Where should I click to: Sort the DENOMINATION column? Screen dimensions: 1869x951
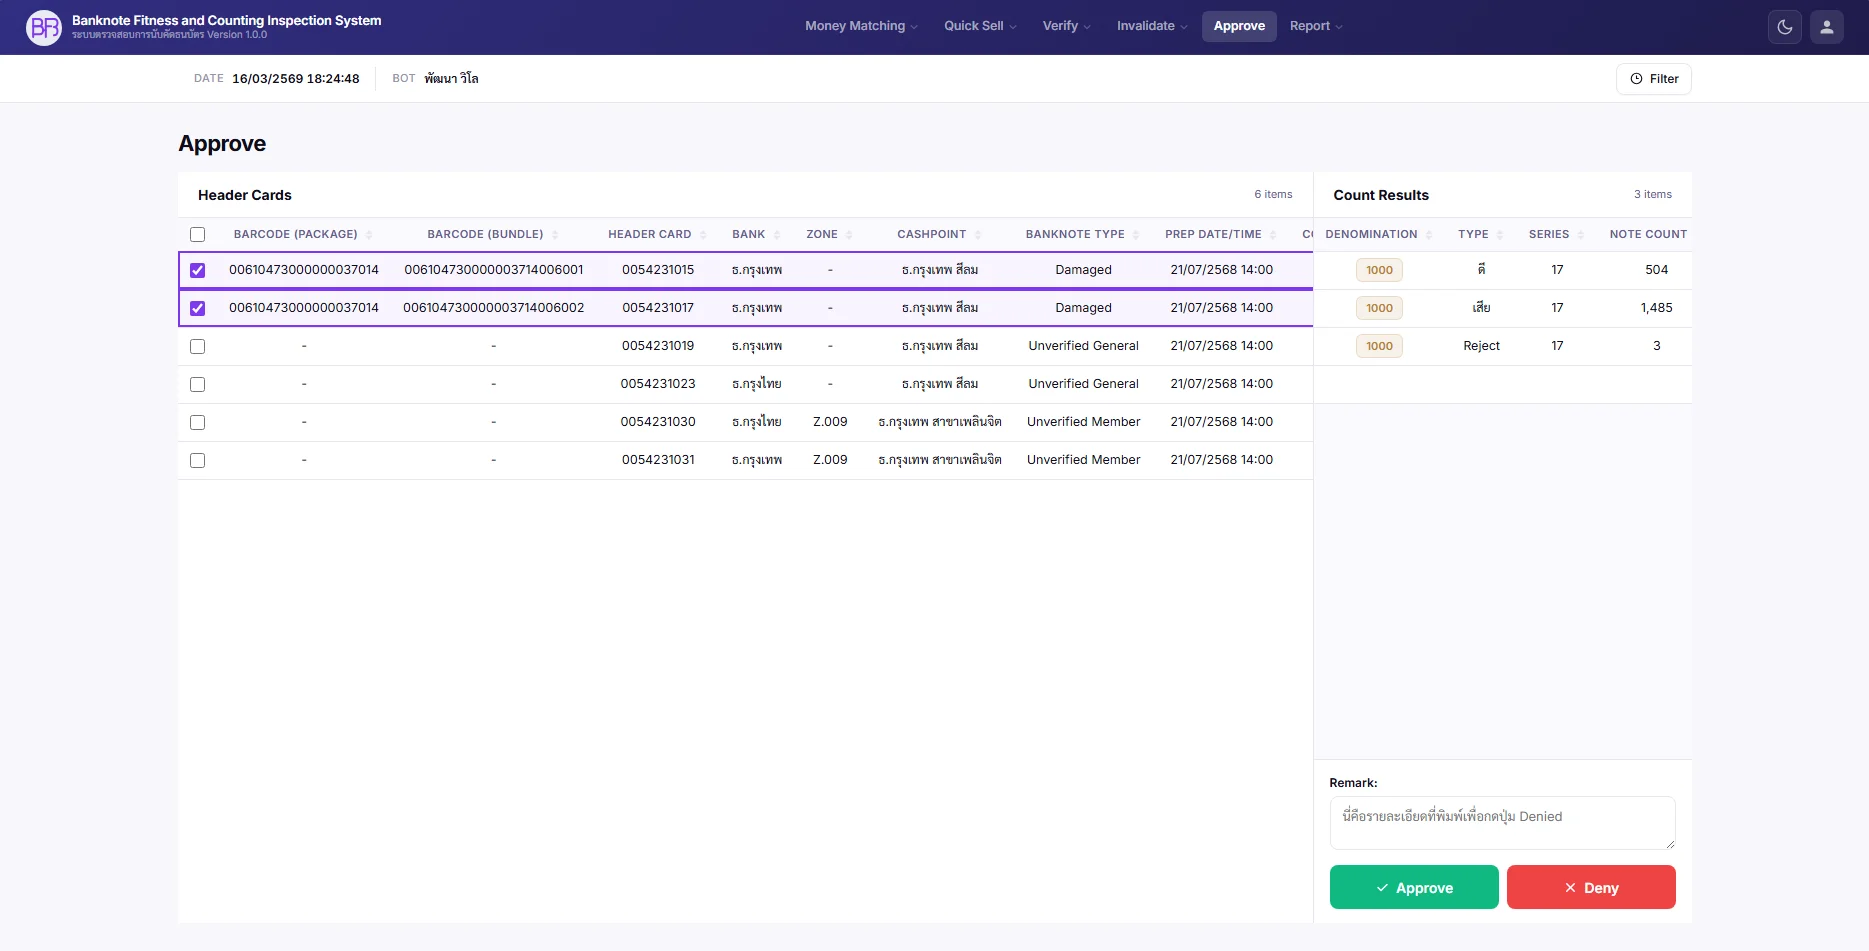[x=1429, y=234]
